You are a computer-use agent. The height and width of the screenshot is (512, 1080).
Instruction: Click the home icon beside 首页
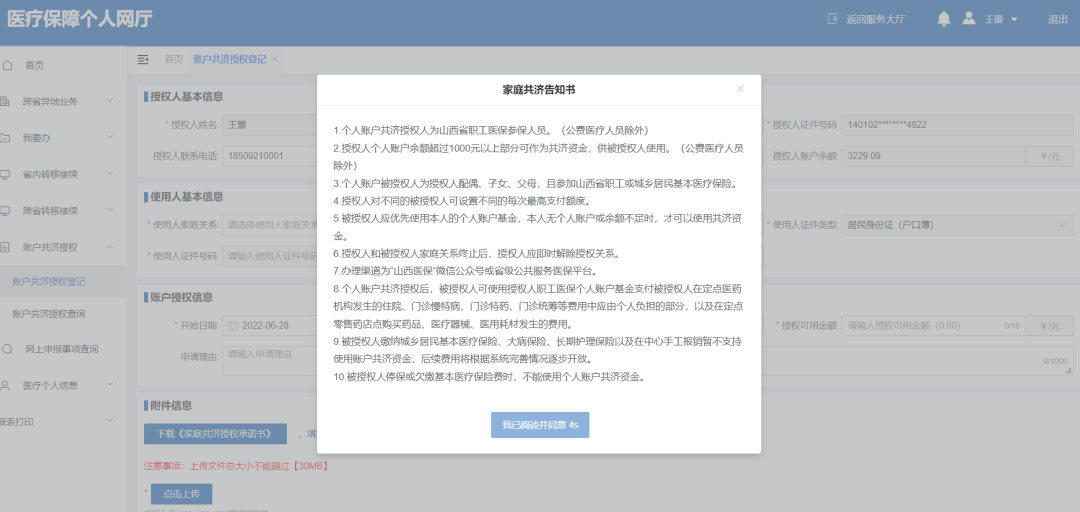point(8,65)
